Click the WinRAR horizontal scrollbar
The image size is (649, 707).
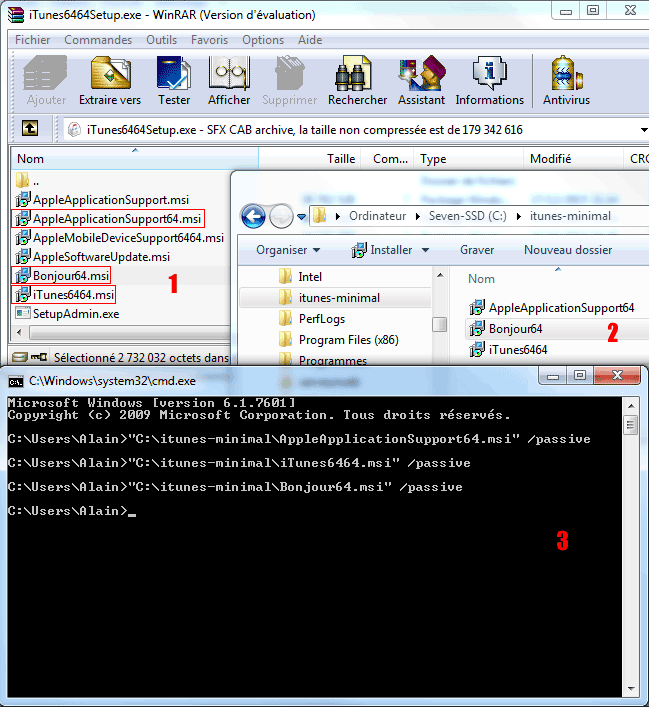click(x=129, y=333)
